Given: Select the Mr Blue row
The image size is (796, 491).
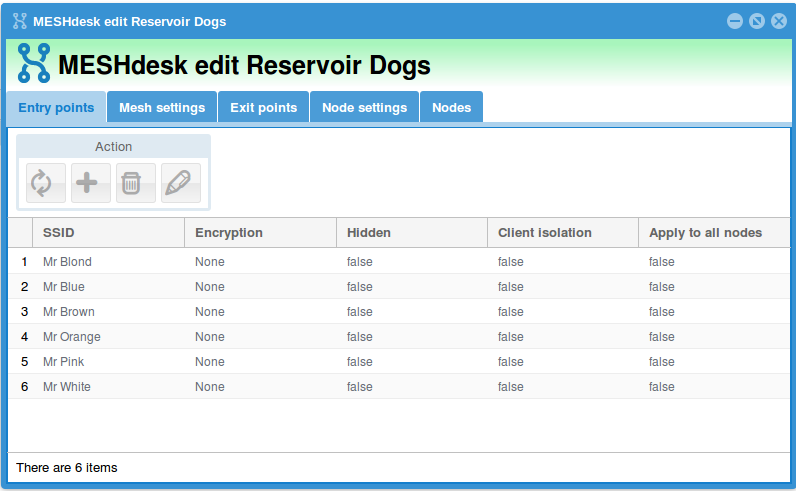Looking at the screenshot, I should (x=399, y=286).
